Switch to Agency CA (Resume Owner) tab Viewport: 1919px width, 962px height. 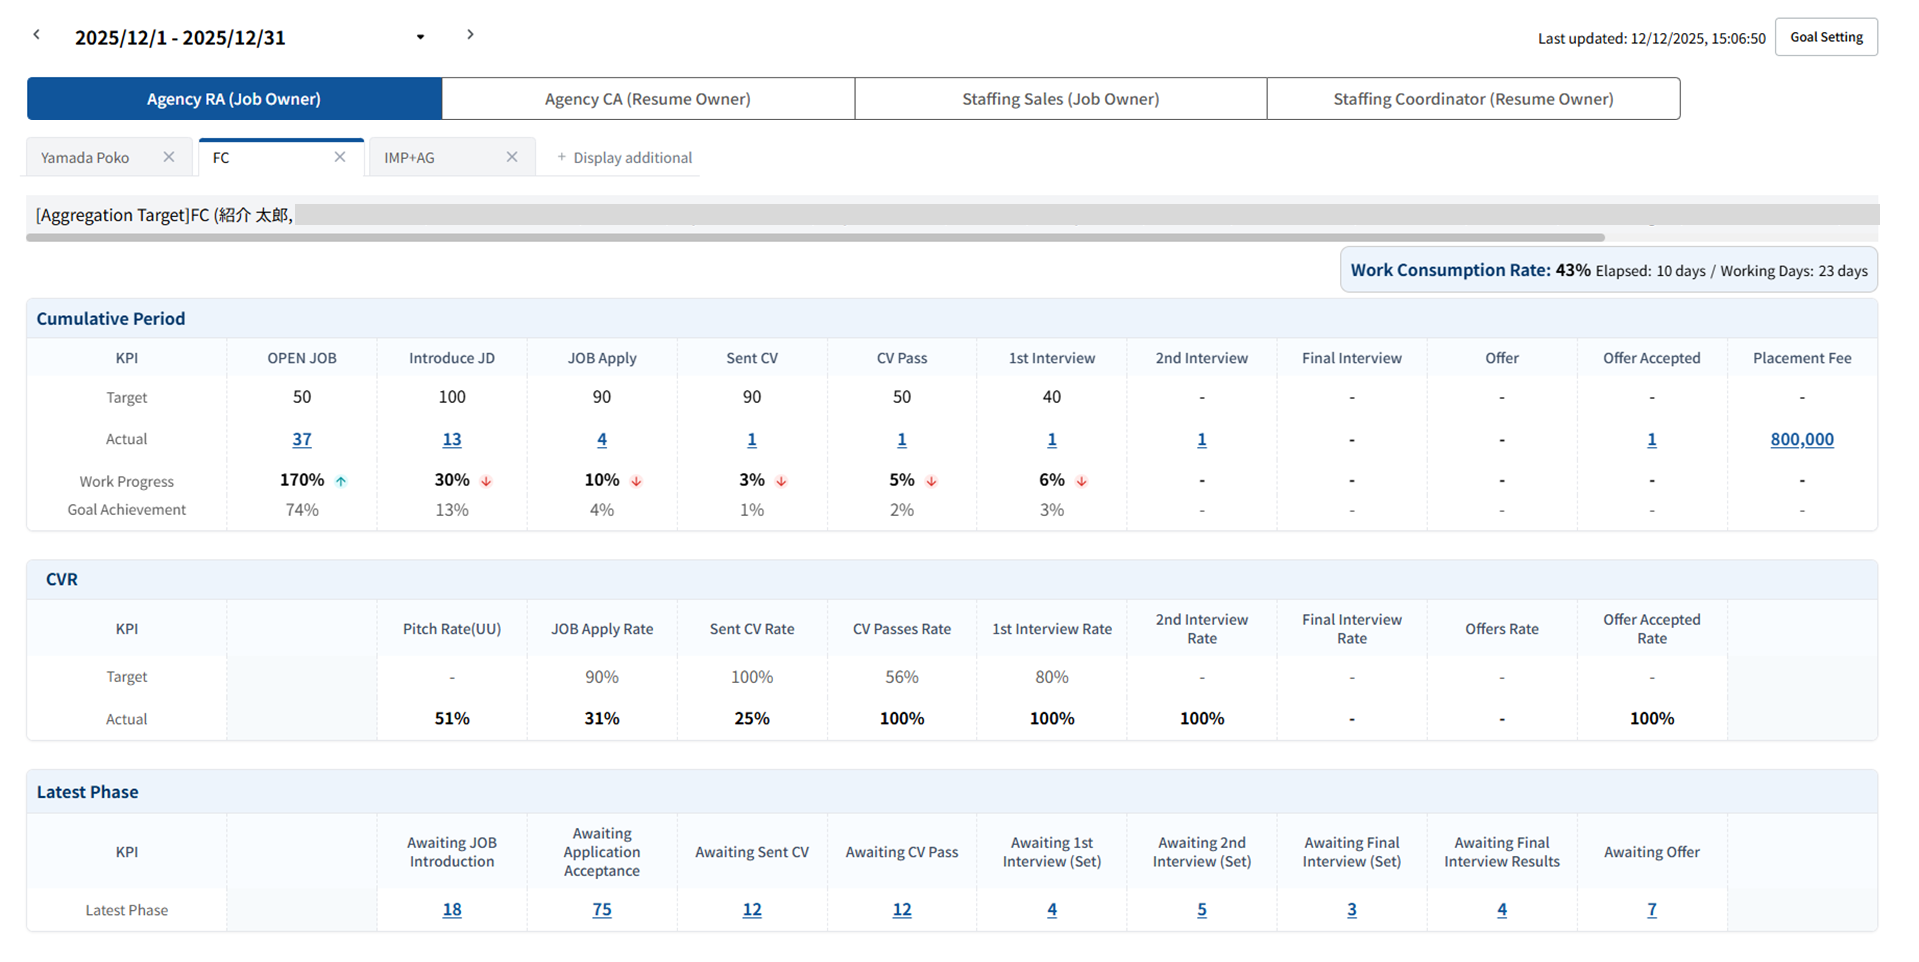[x=647, y=99]
